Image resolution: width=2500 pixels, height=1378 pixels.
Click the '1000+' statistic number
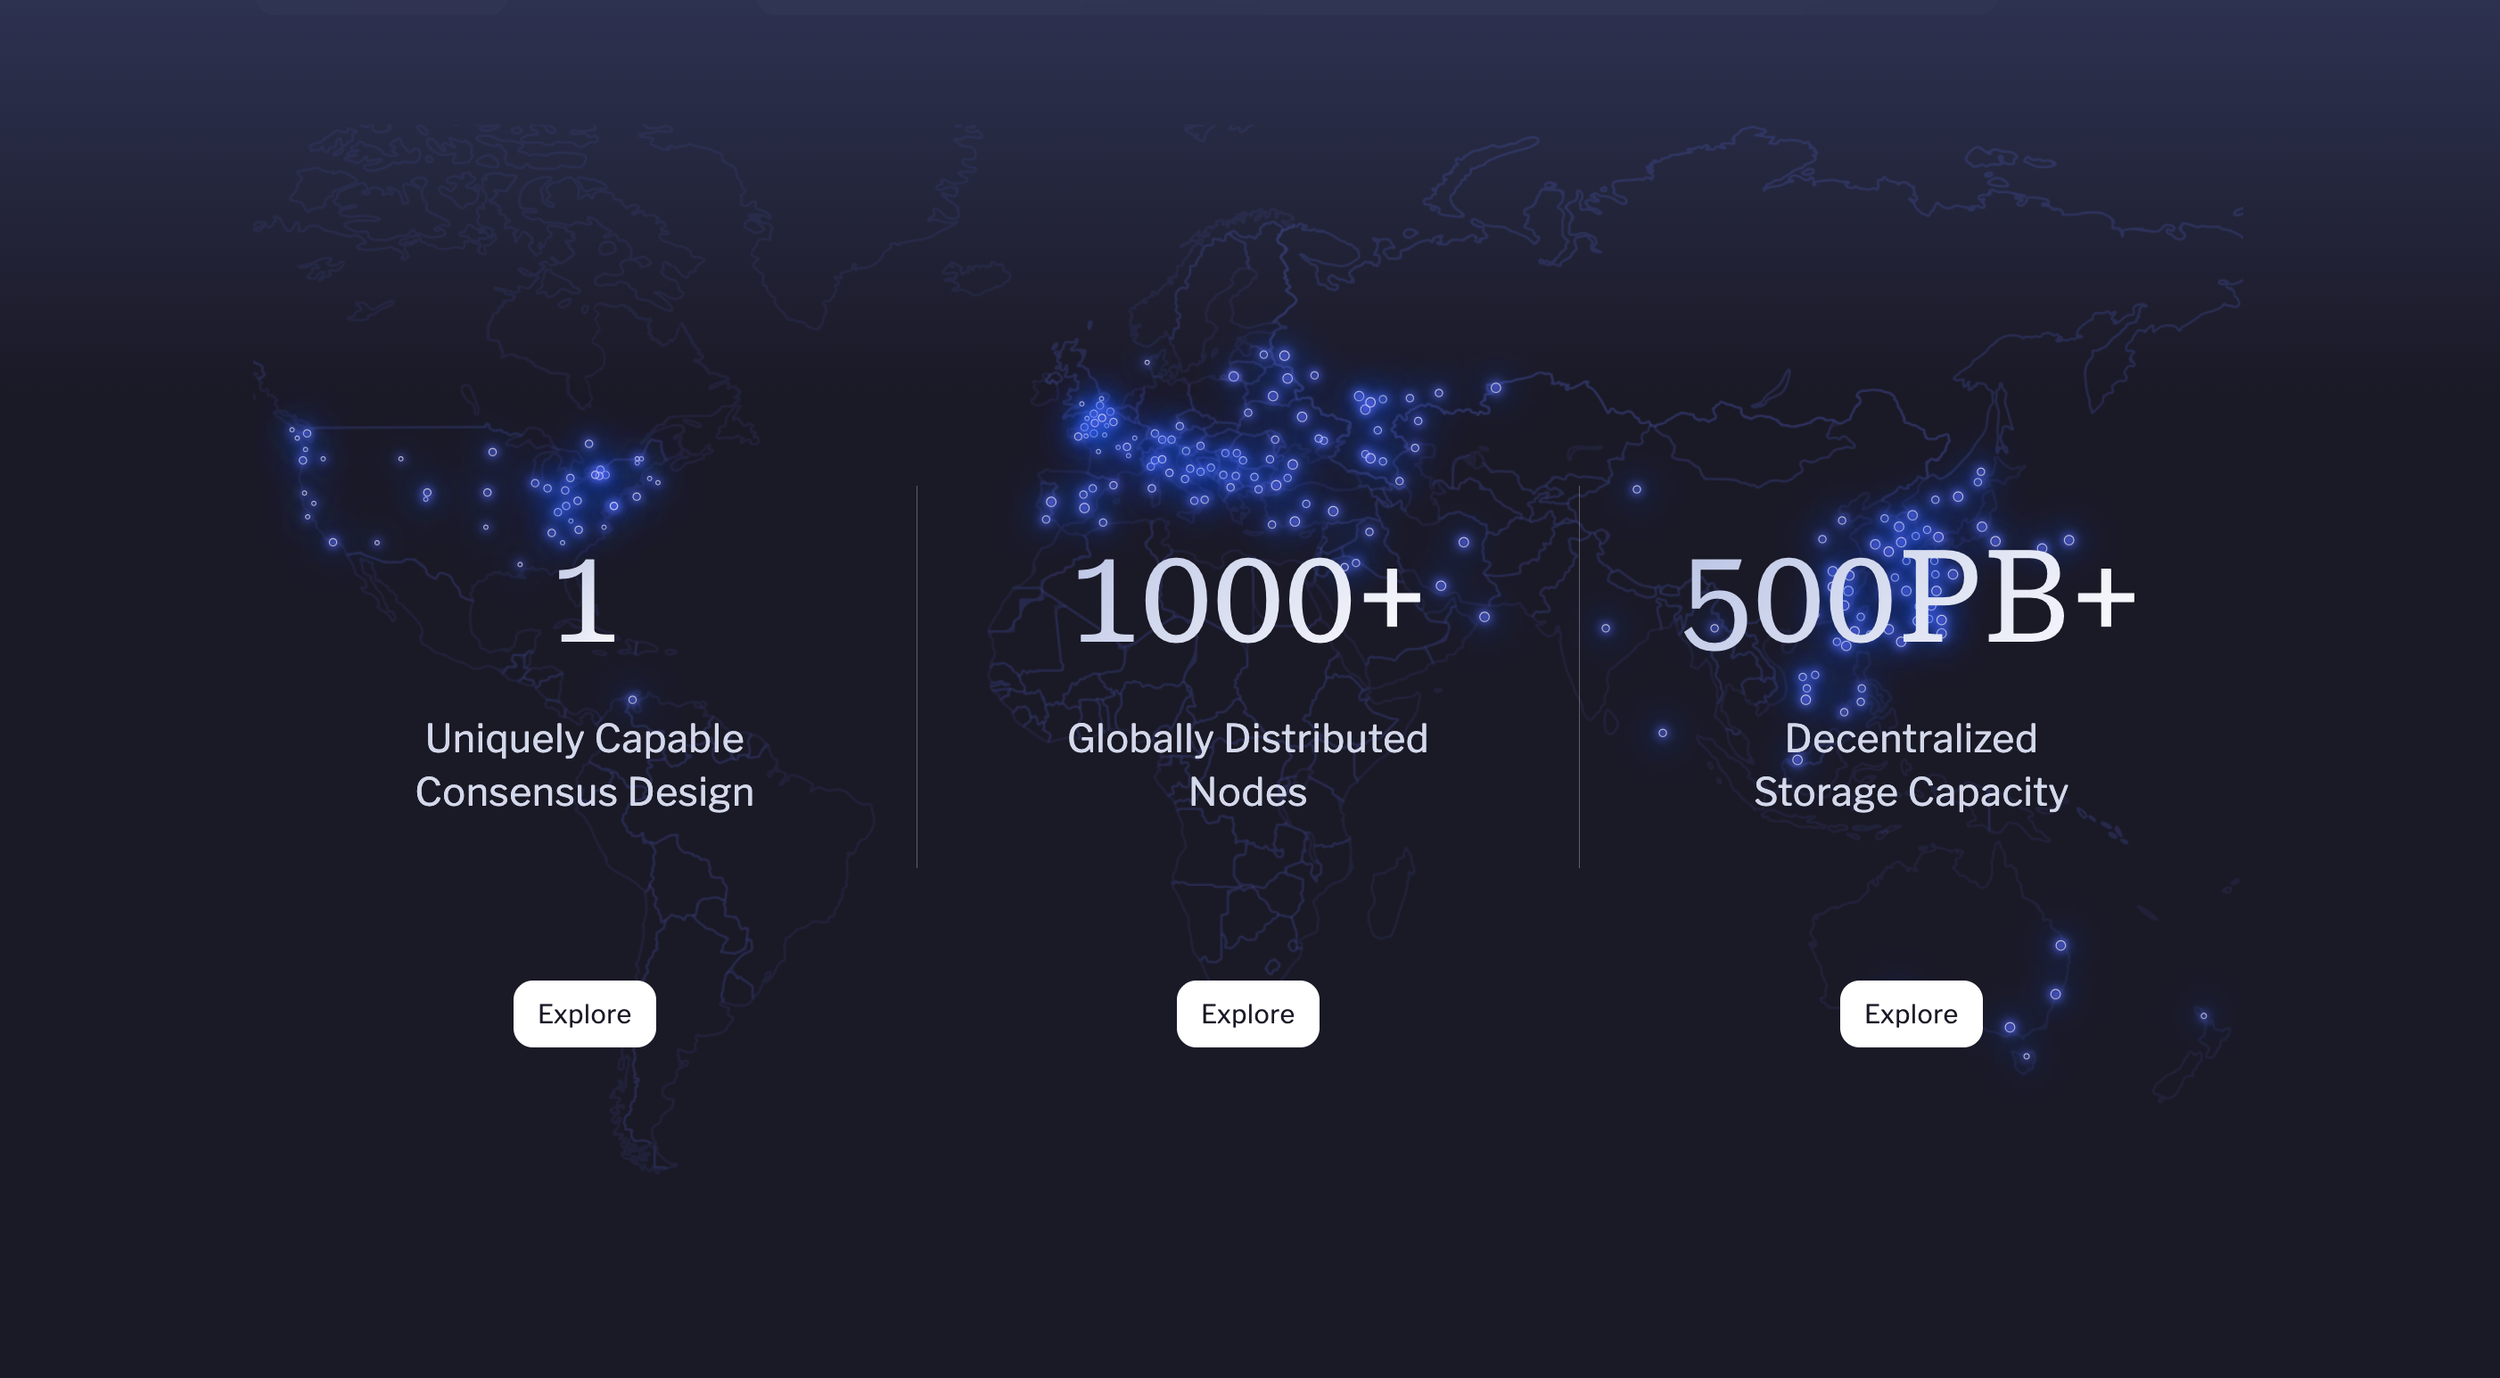(1246, 602)
